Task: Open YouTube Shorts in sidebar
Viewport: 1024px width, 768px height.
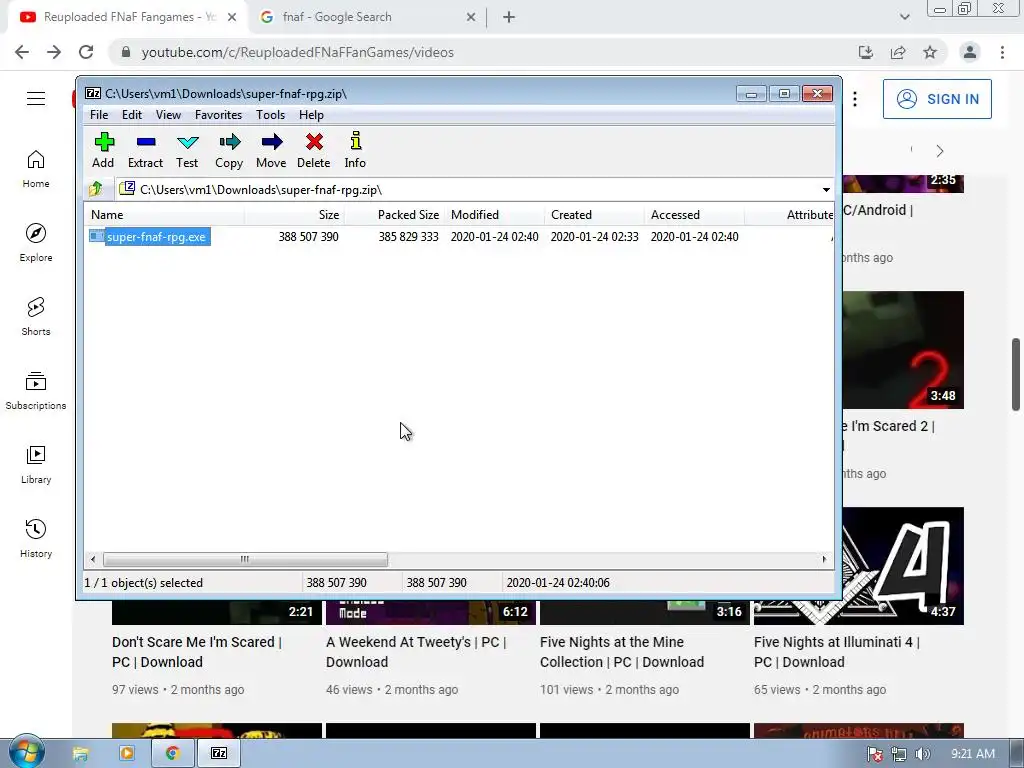Action: click(x=36, y=316)
